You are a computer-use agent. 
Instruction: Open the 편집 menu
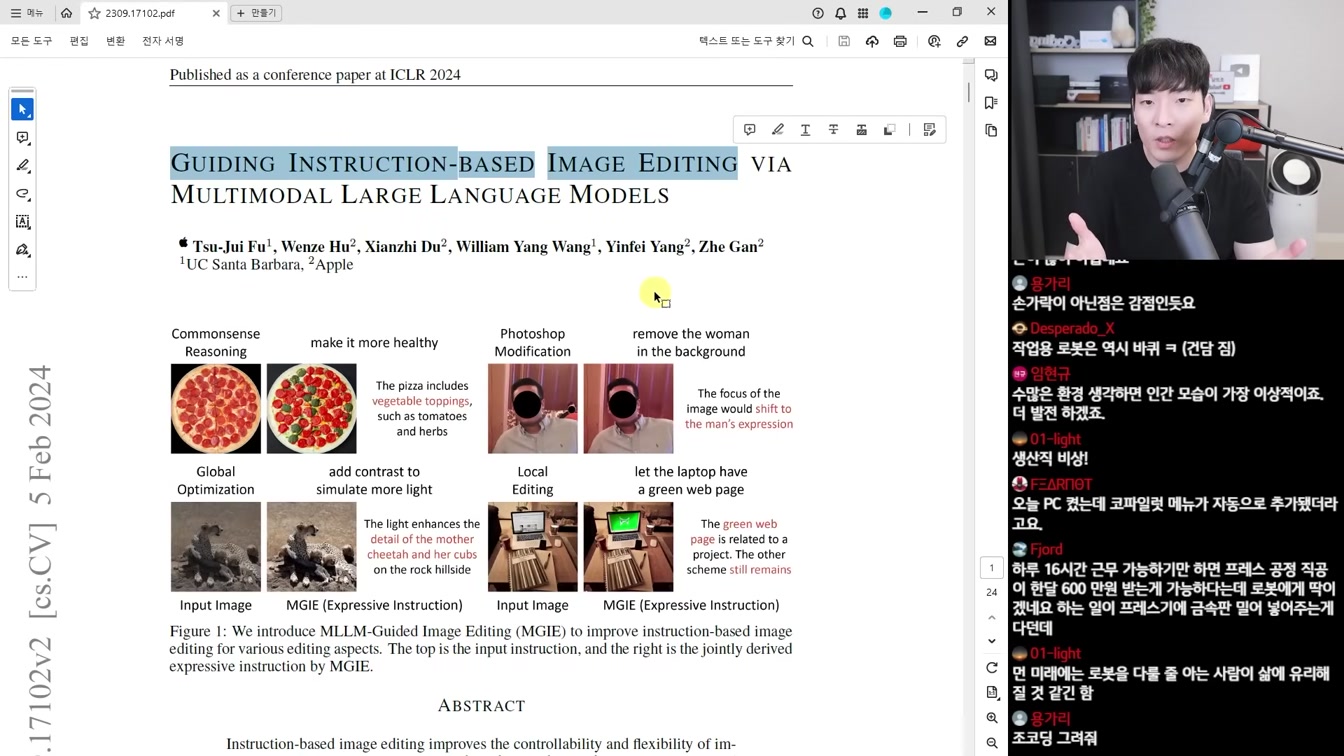click(79, 41)
